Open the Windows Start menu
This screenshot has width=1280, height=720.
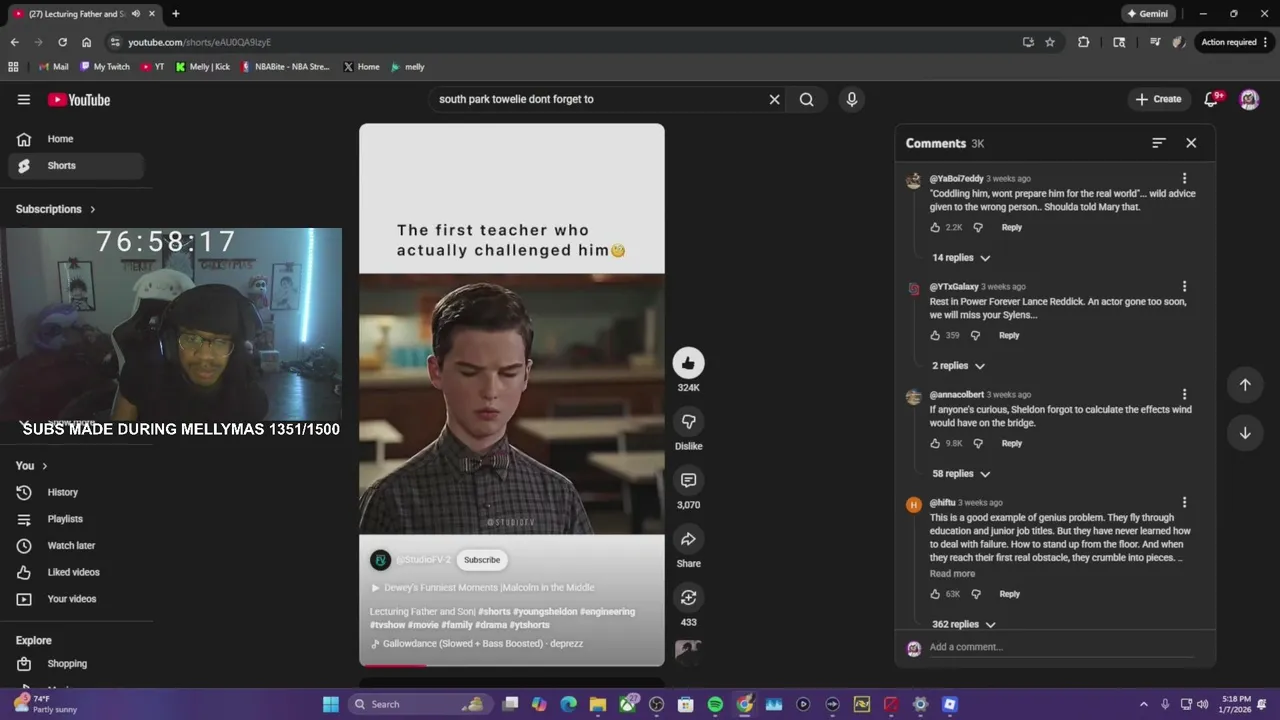(x=331, y=704)
